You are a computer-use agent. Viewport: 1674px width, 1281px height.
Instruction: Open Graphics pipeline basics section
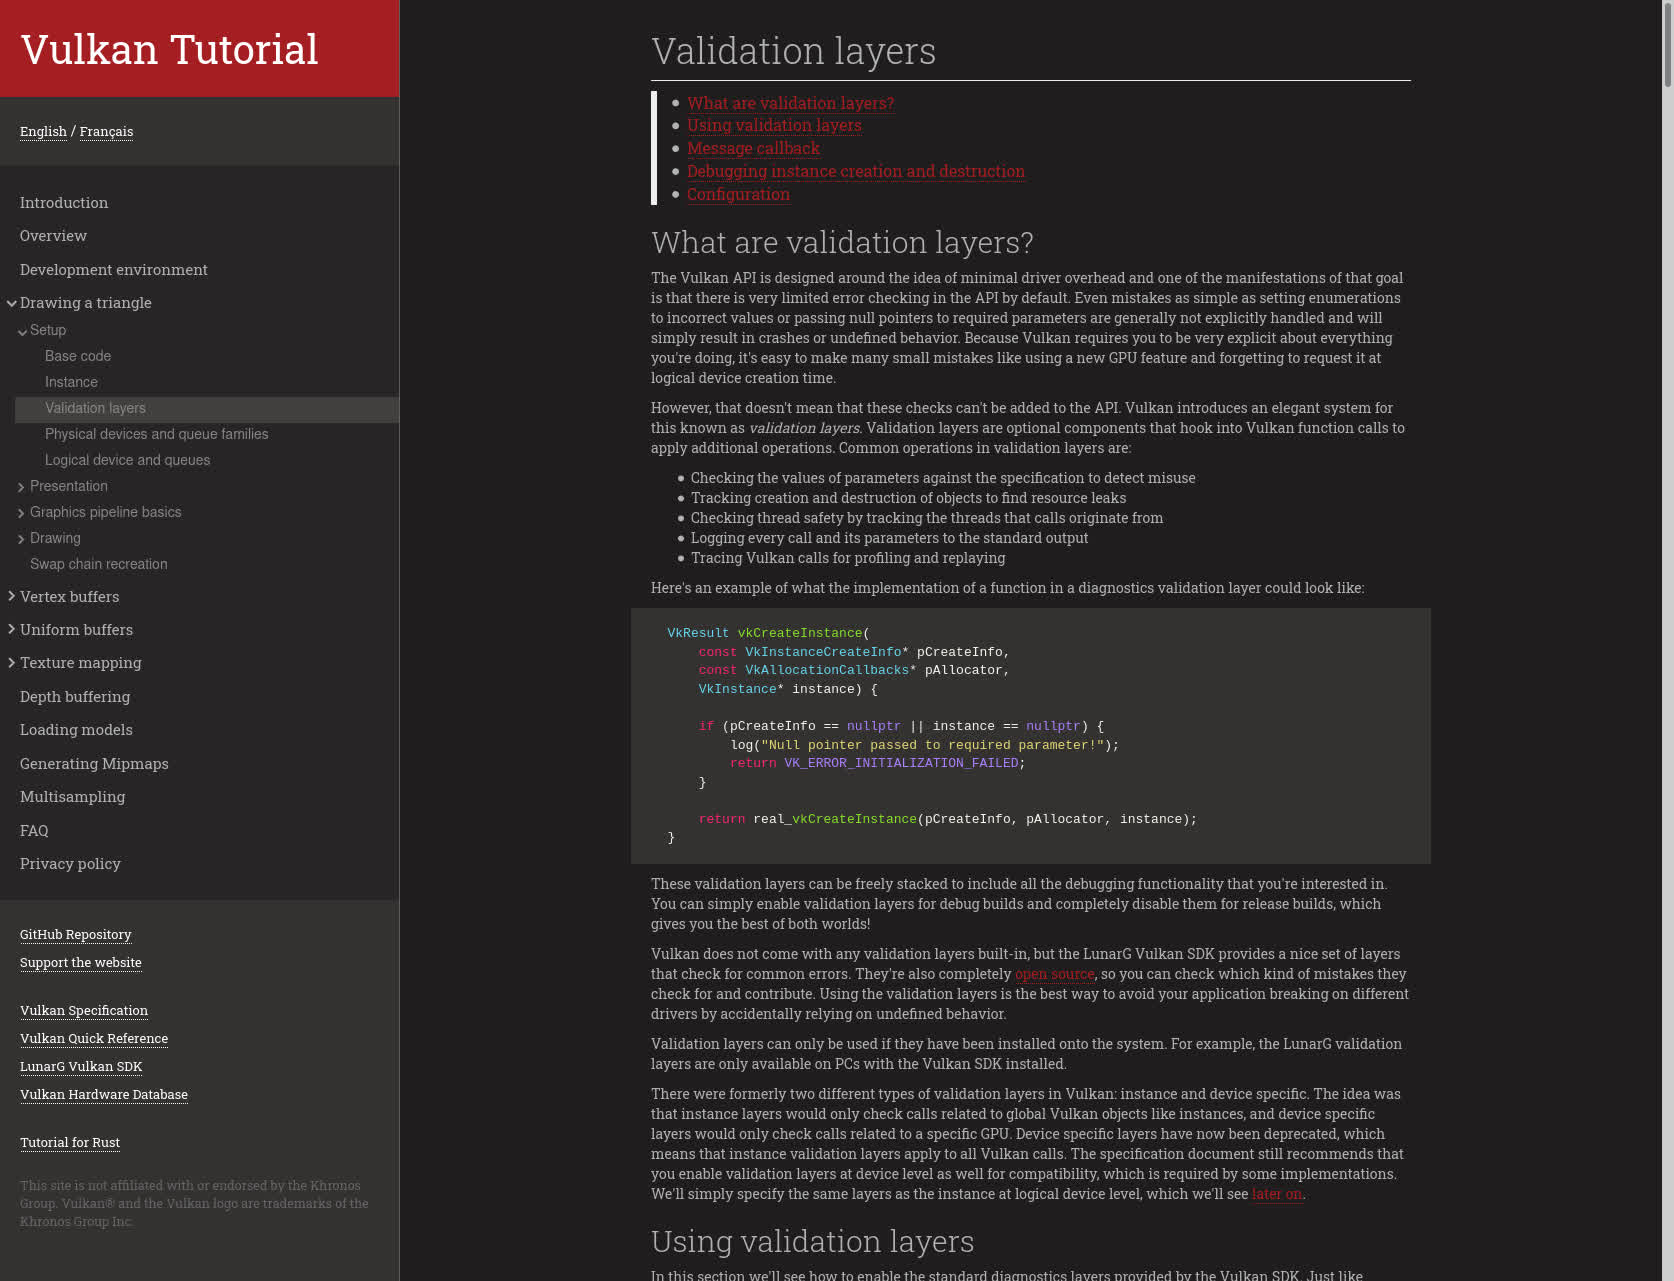click(106, 512)
